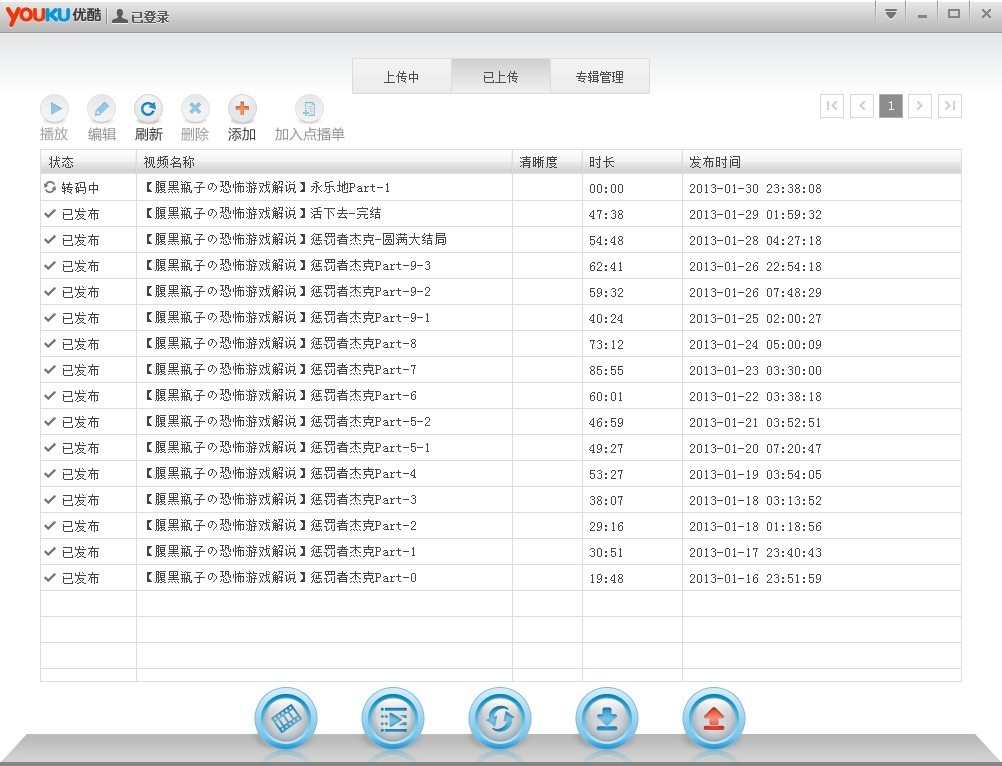This screenshot has width=1002, height=766.
Task: Select the video 惩罚者杰克-圆满大结局
Action: [295, 240]
